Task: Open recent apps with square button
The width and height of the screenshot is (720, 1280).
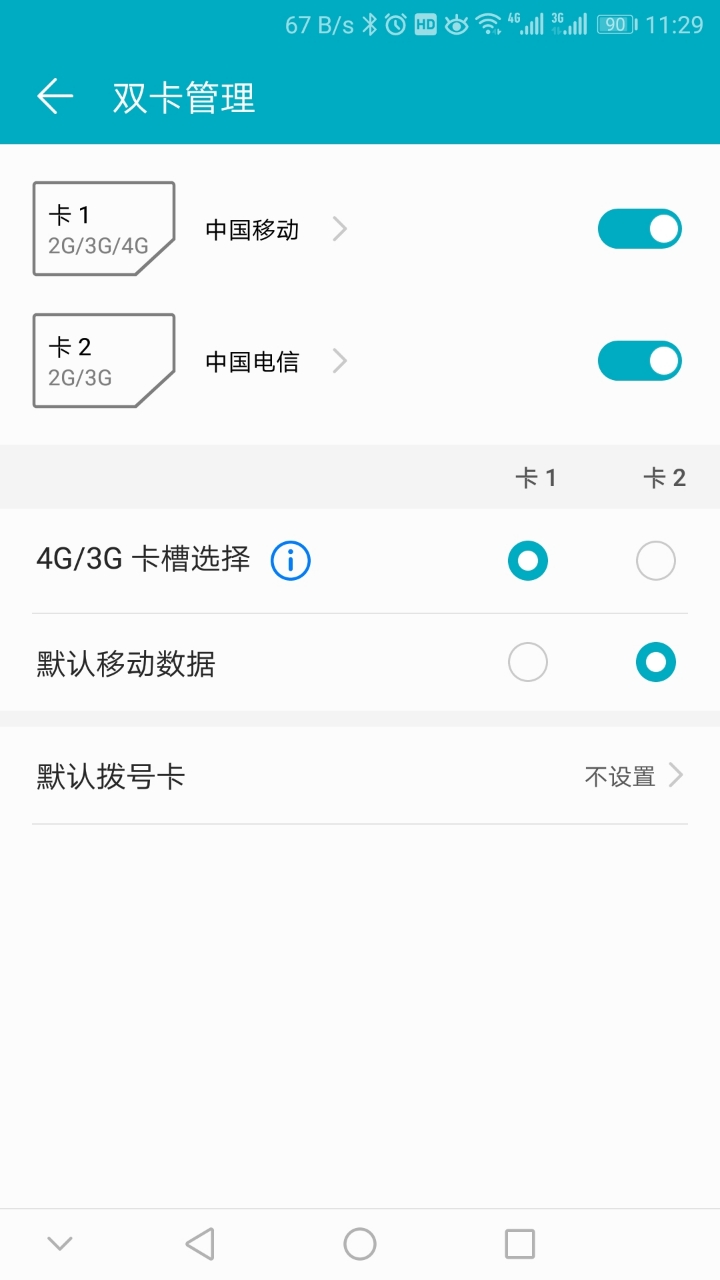Action: (x=520, y=1244)
